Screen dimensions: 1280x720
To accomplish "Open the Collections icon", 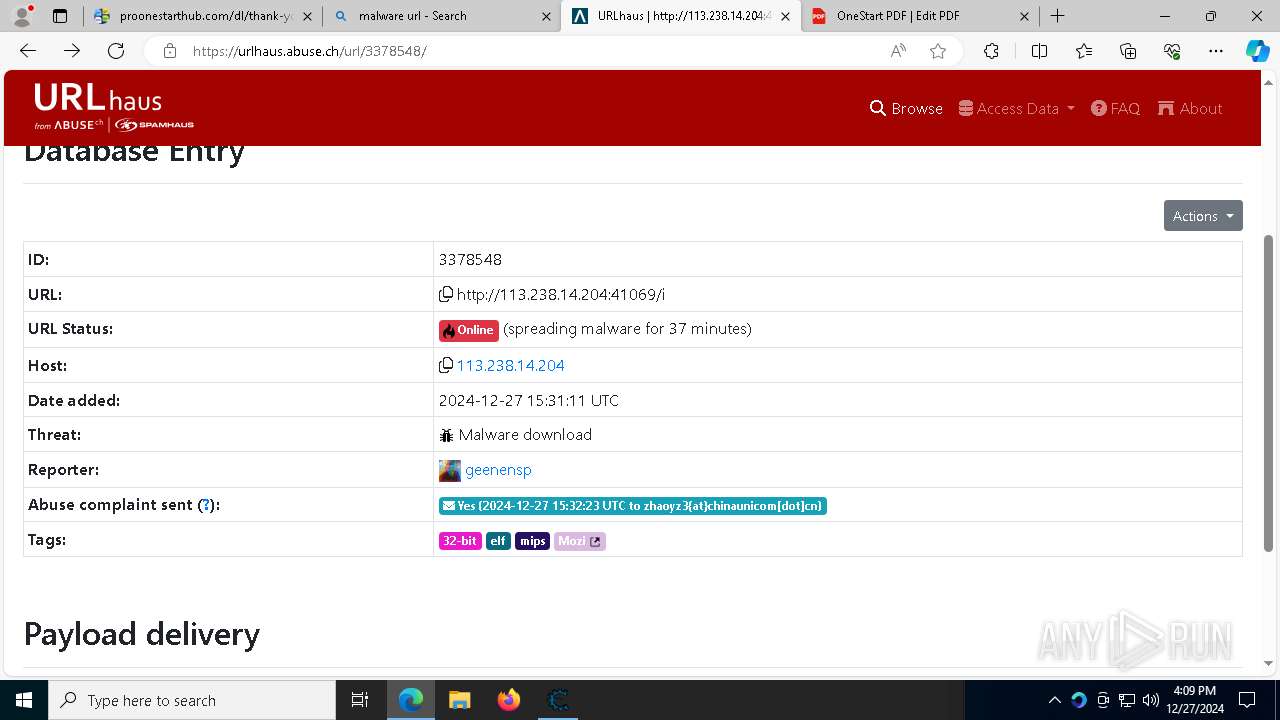I will [1128, 51].
